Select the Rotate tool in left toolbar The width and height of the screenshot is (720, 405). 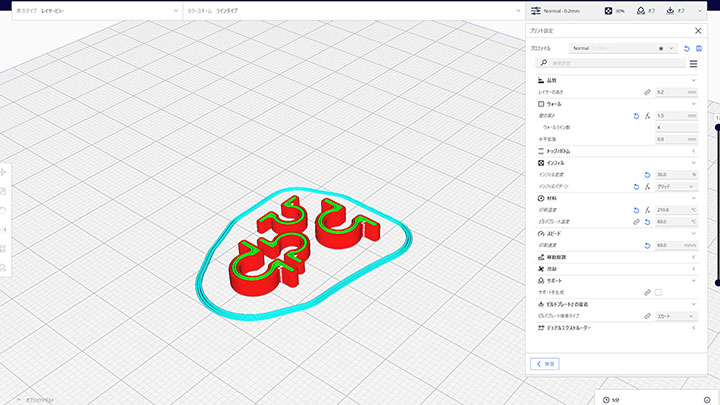pyautogui.click(x=3, y=210)
